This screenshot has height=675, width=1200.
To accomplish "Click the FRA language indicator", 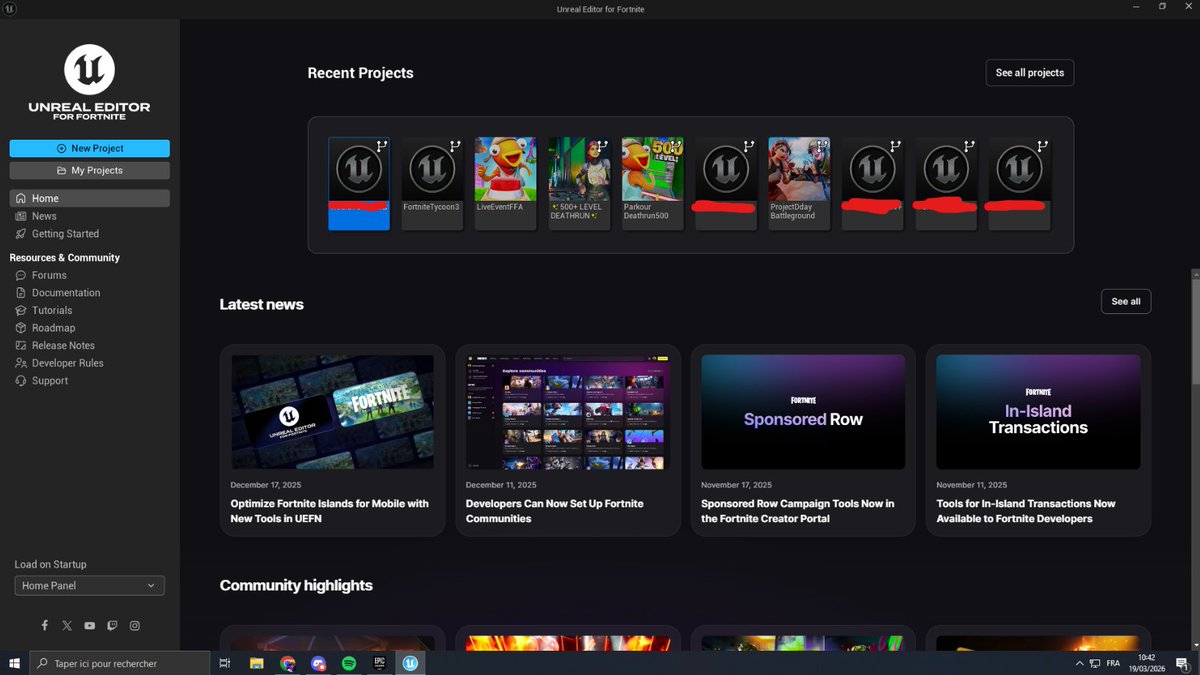I will [x=1114, y=663].
